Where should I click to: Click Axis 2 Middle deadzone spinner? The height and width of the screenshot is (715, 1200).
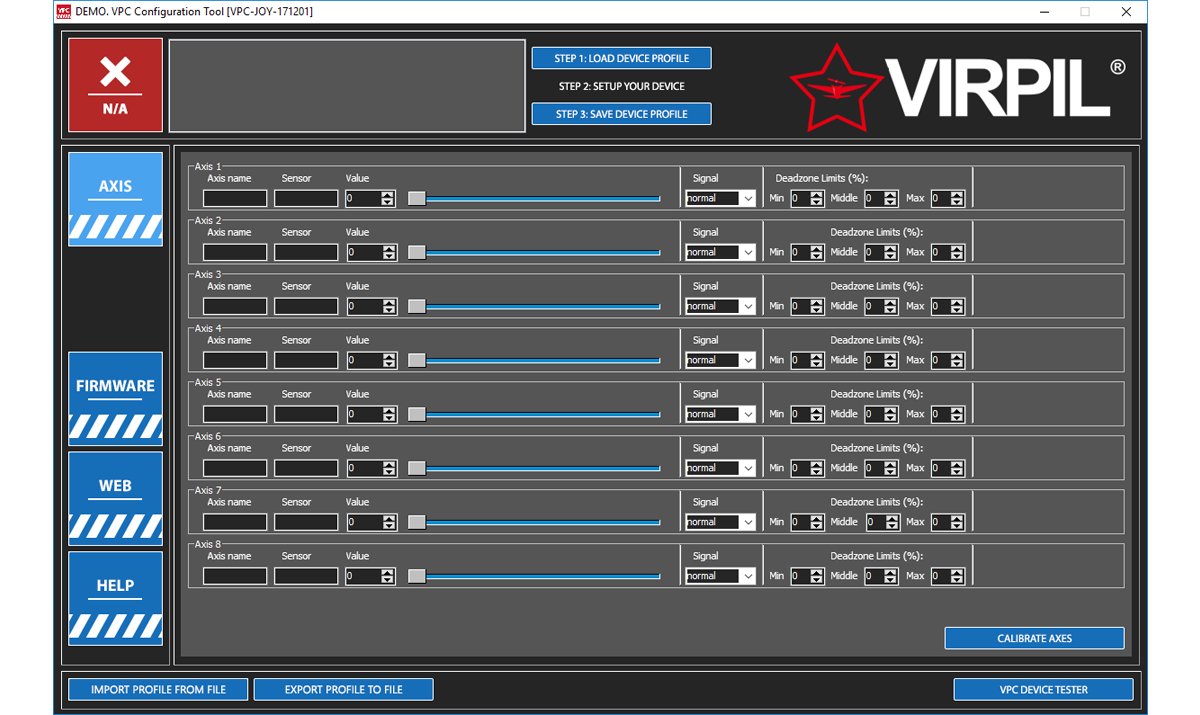click(881, 252)
